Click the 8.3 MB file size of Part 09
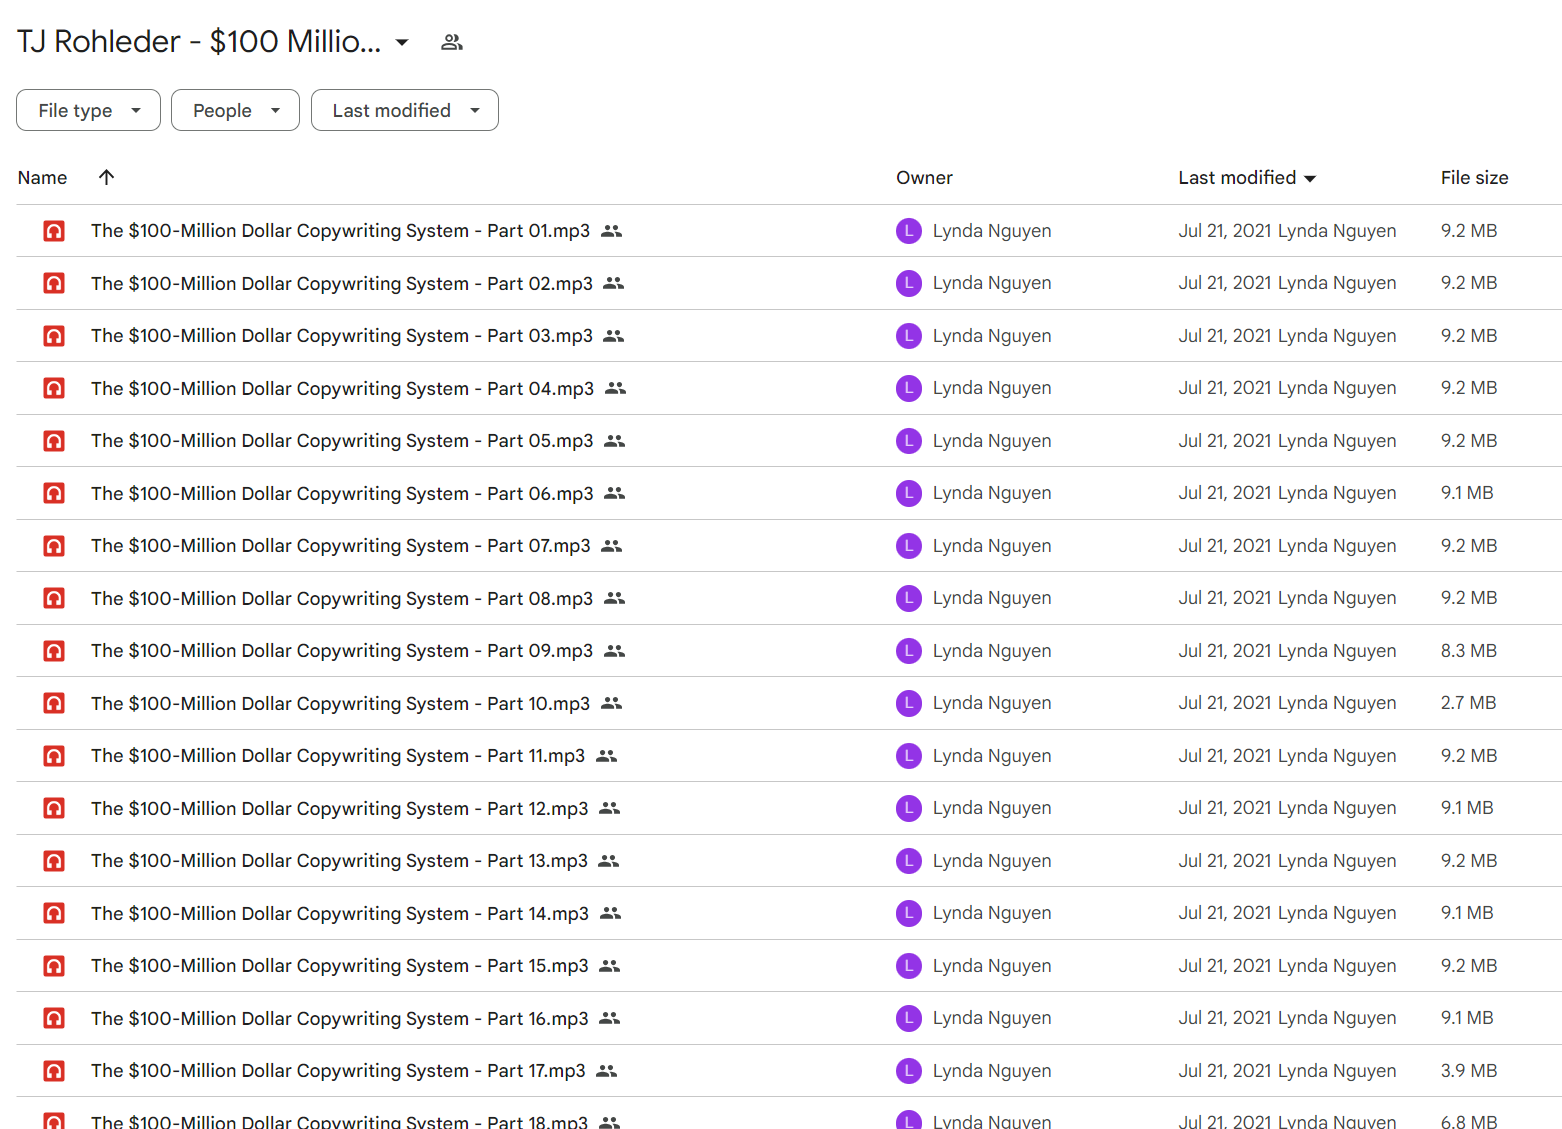Viewport: 1562px width, 1129px height. [1468, 651]
